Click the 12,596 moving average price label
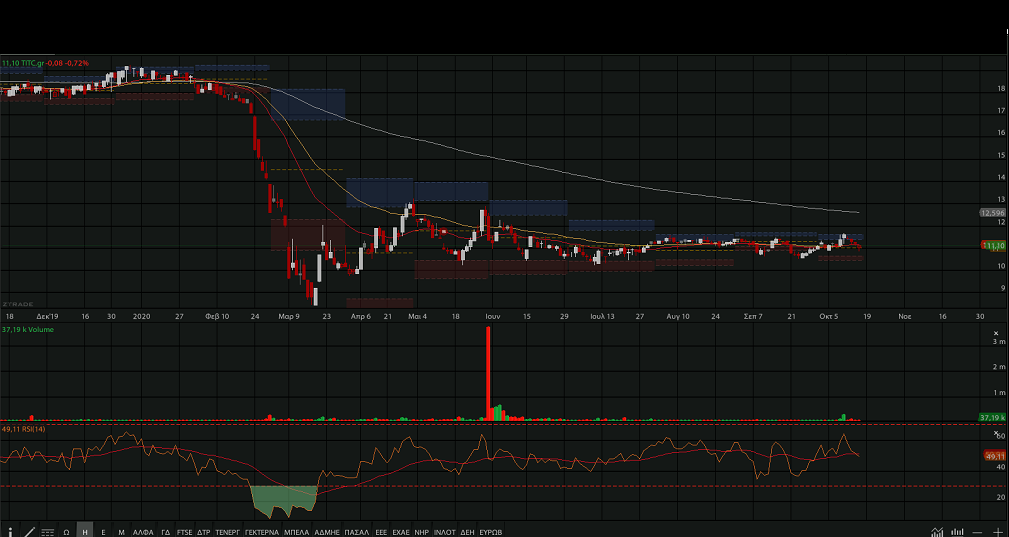Screen dimensions: 1009x537 [x=992, y=212]
